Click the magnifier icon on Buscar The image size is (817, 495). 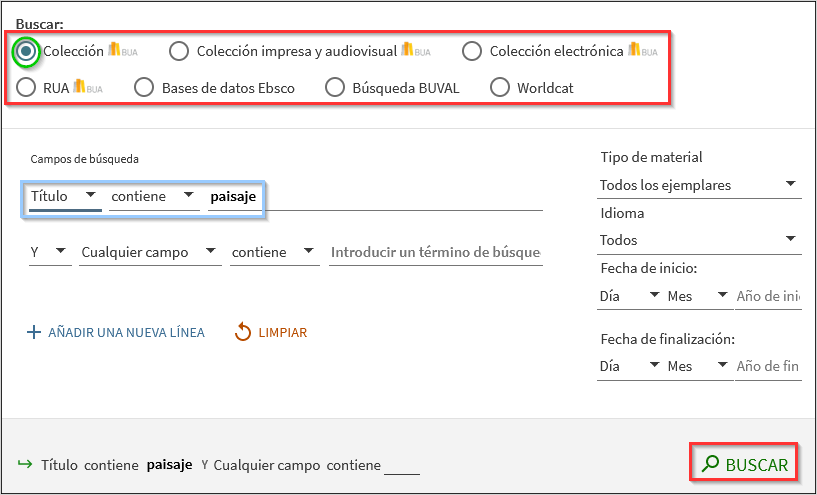click(x=710, y=464)
